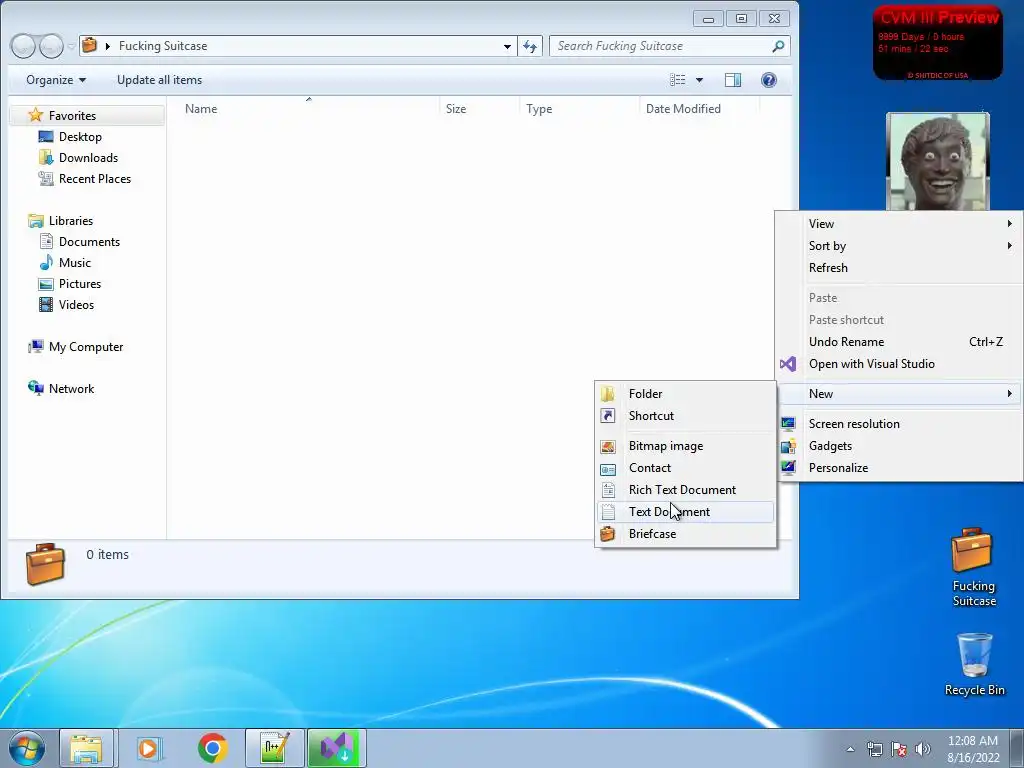This screenshot has height=768, width=1024.
Task: Toggle the preview pane button
Action: (x=733, y=80)
